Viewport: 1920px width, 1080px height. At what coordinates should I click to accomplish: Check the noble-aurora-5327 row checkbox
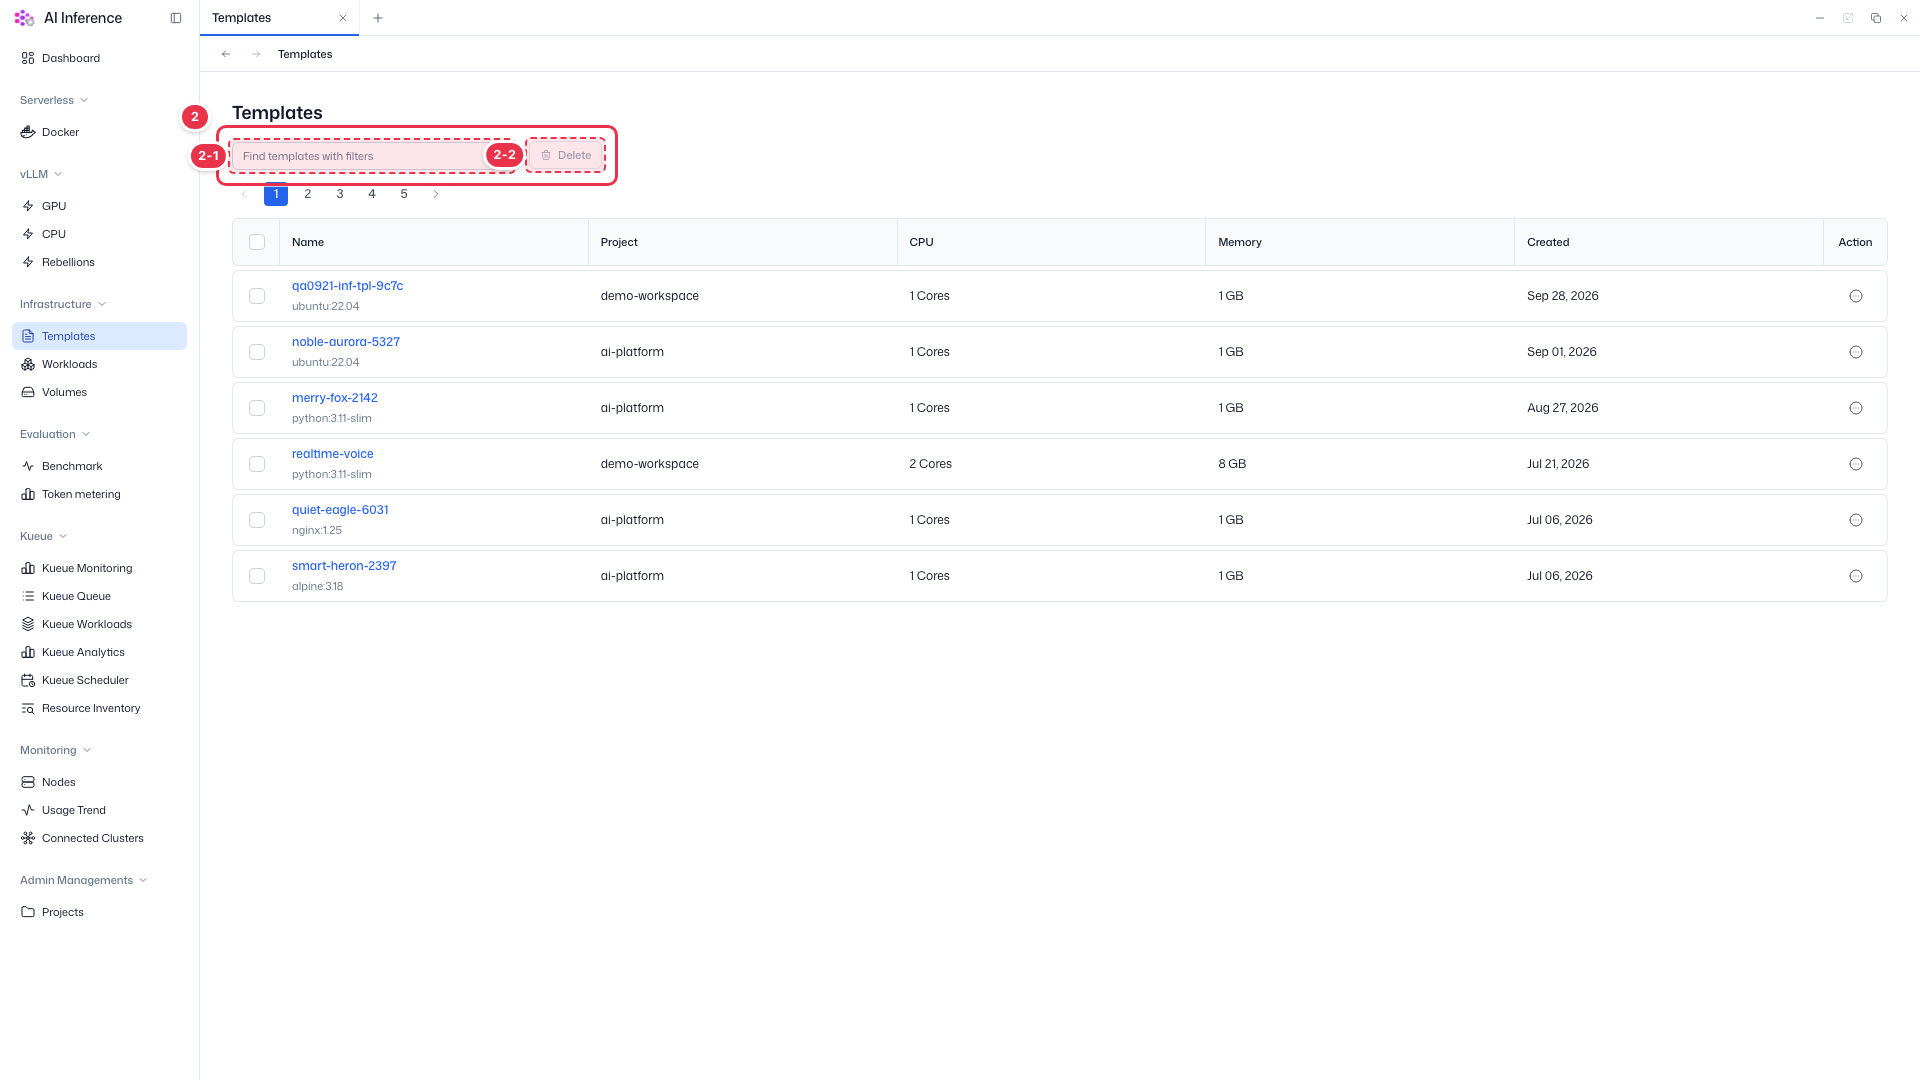[257, 352]
